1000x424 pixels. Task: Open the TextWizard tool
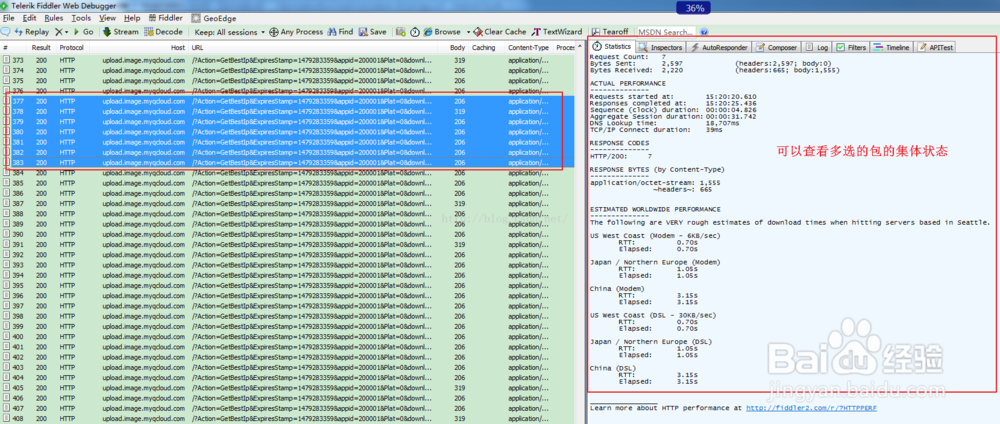pyautogui.click(x=557, y=31)
